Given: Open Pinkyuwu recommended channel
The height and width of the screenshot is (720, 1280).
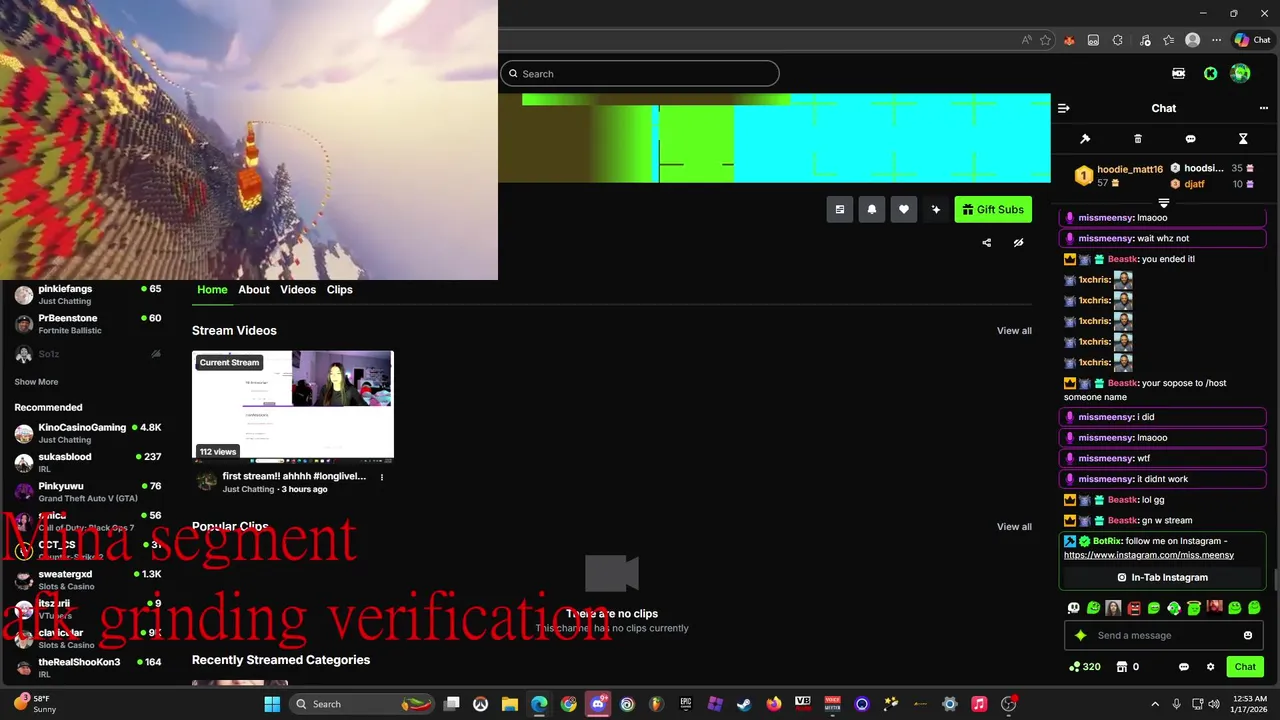Looking at the screenshot, I should point(88,491).
